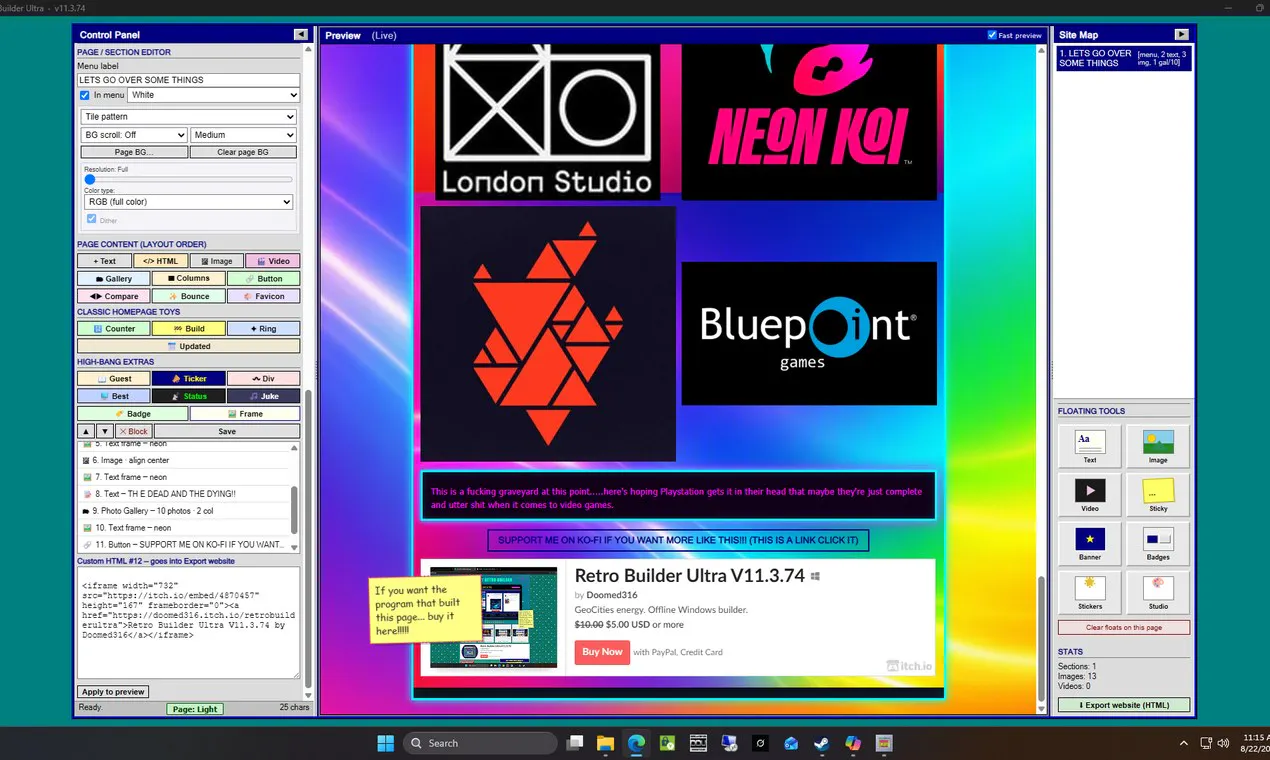Add a Button block
The height and width of the screenshot is (760, 1270).
(263, 279)
